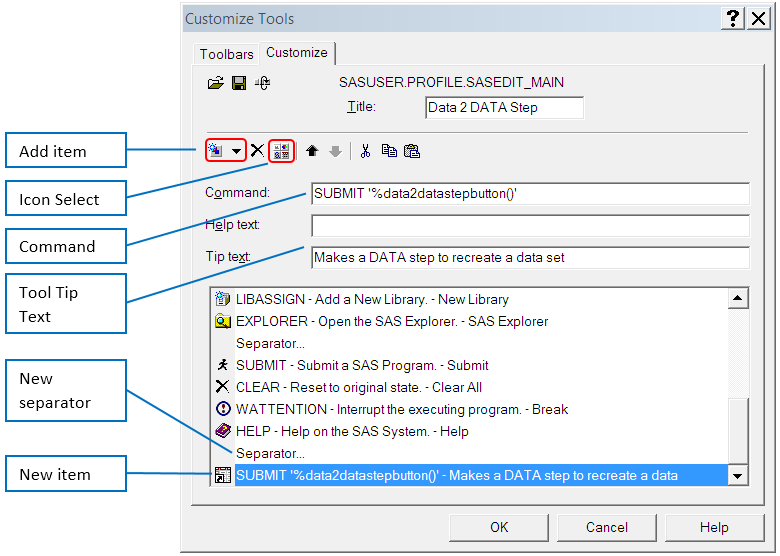Paste a tool with the clipboard icon
The image size is (780, 556).
pyautogui.click(x=411, y=151)
